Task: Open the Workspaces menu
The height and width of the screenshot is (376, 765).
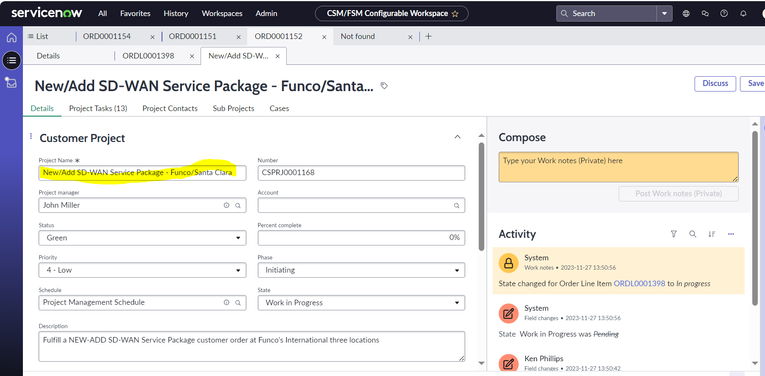Action: tap(222, 14)
